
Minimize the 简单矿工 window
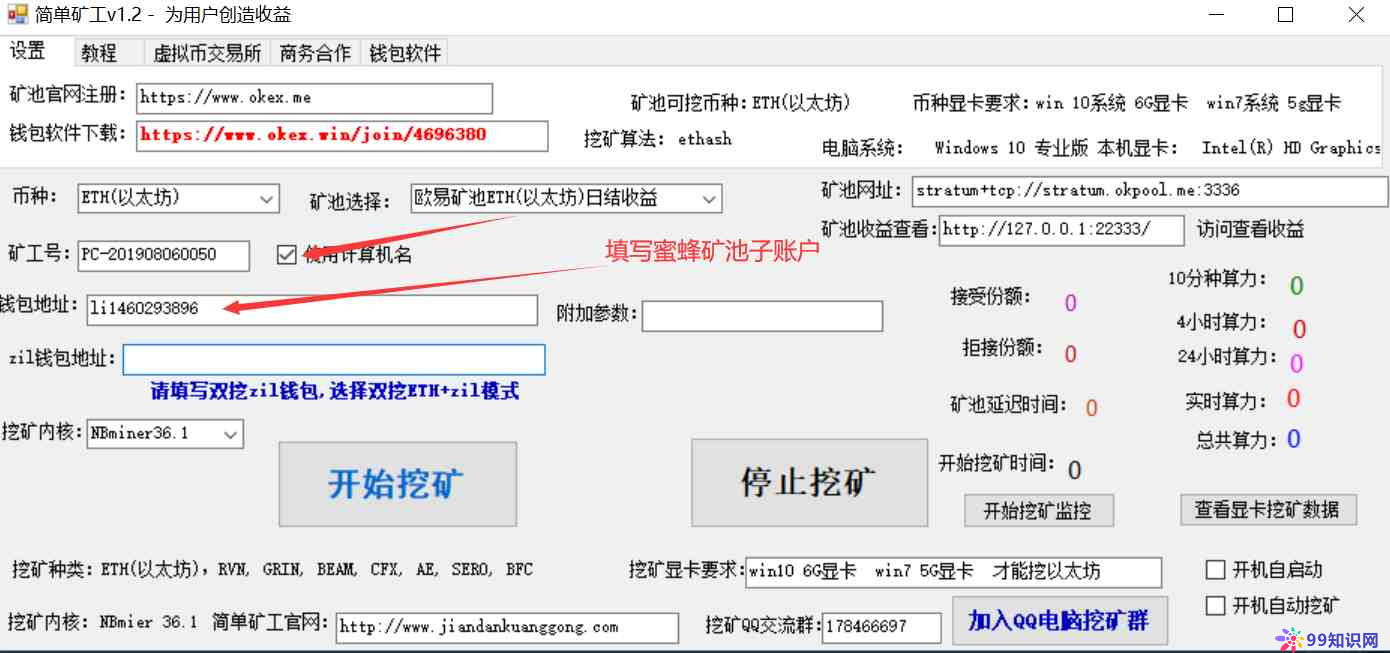click(1216, 15)
